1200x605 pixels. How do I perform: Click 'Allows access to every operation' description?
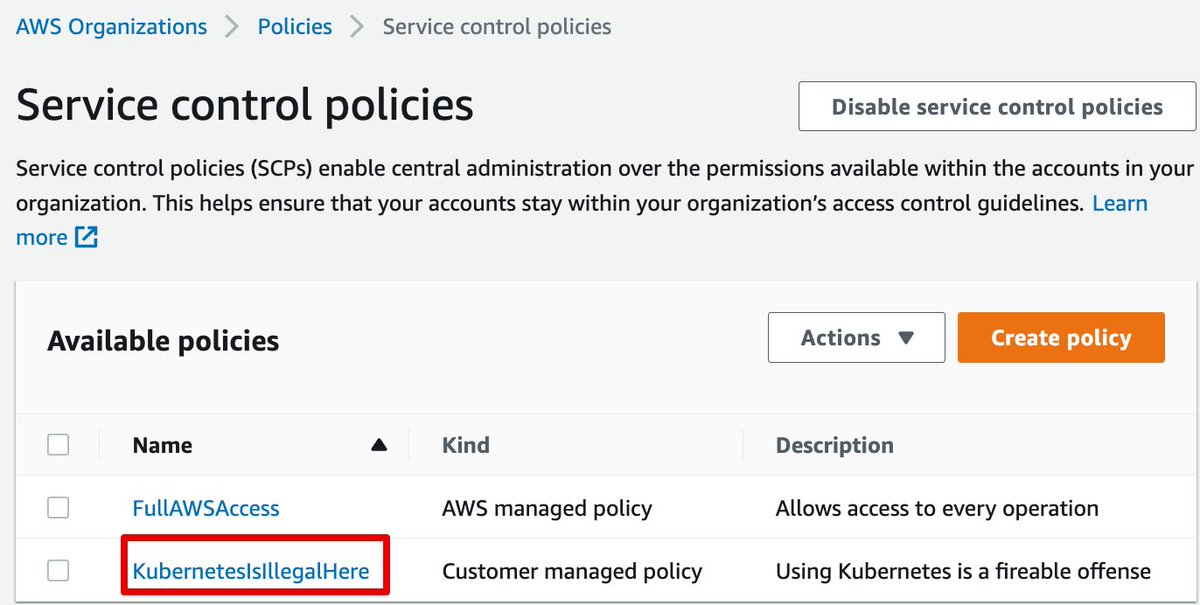(x=937, y=508)
